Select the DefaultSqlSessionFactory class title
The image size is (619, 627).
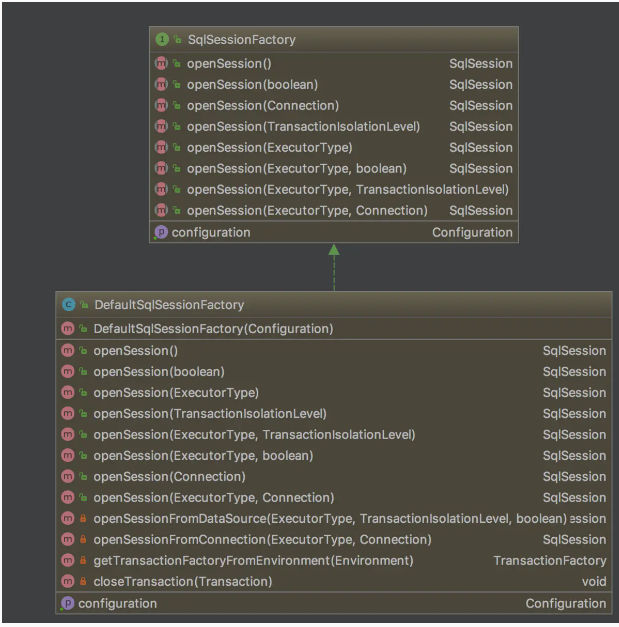[x=169, y=305]
